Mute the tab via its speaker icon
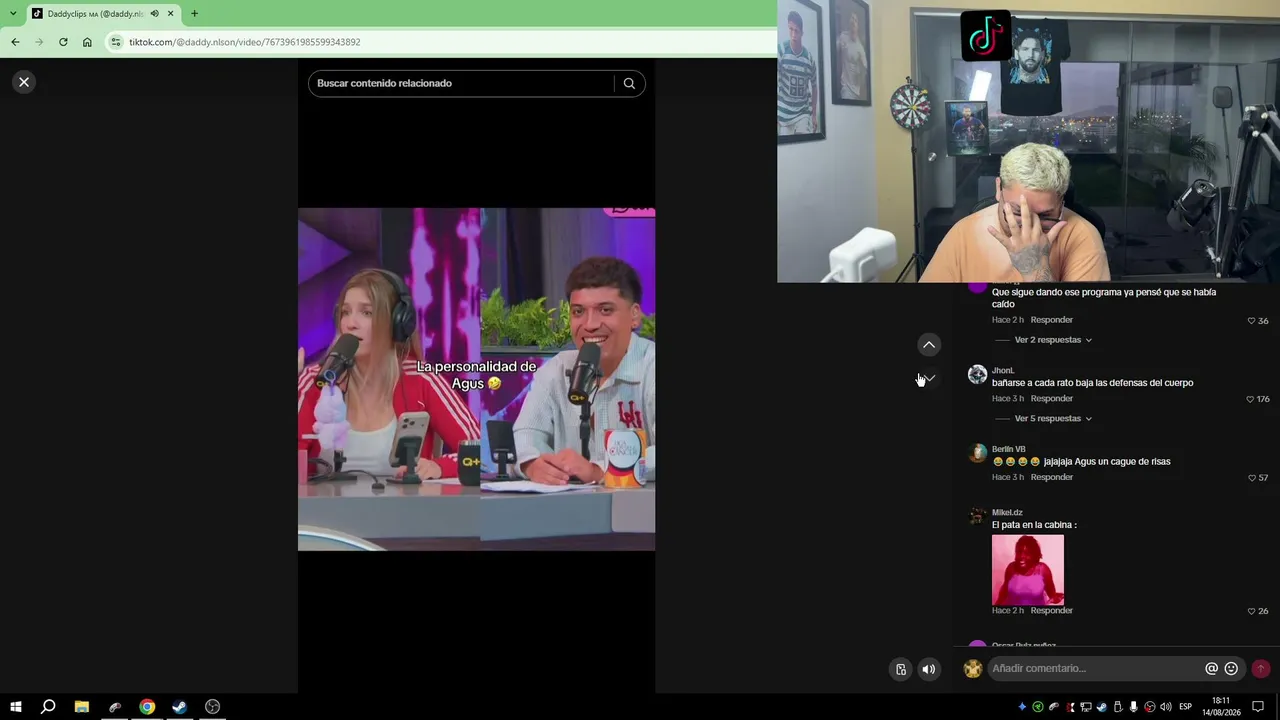 pos(154,14)
